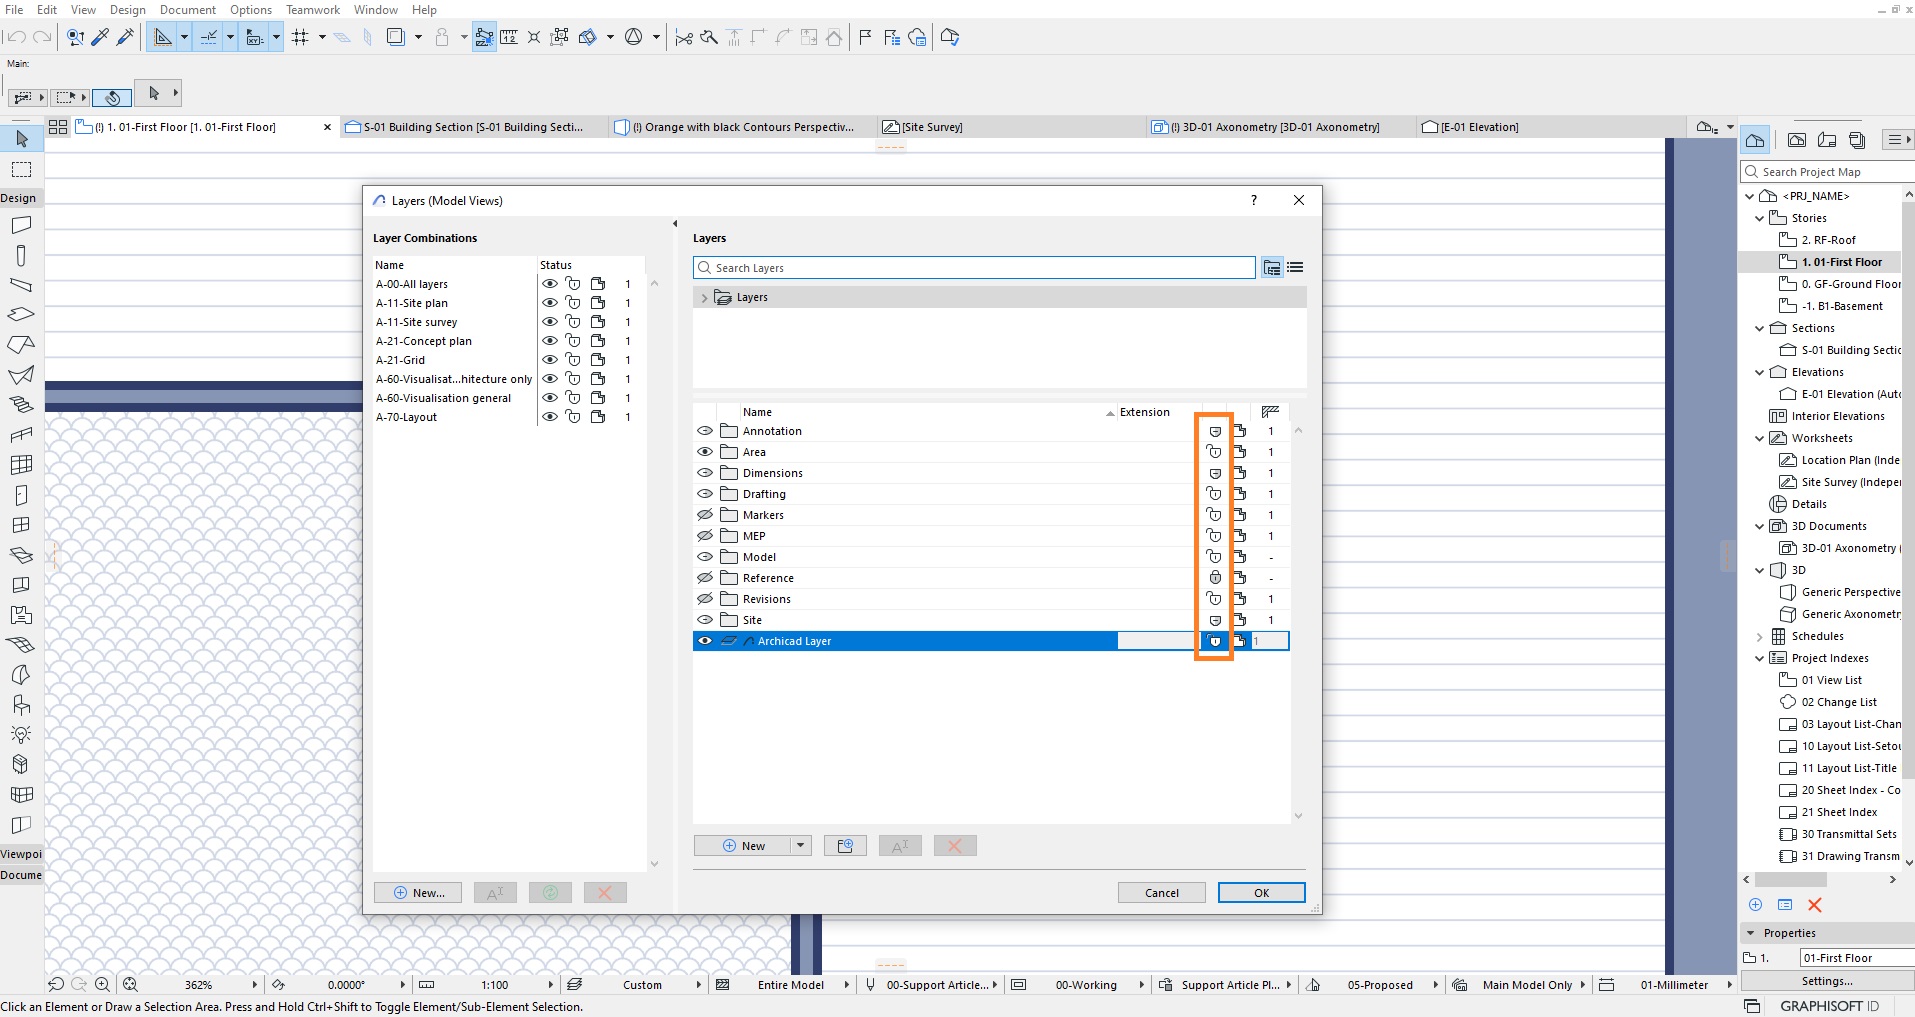Open the Document menu

188,10
